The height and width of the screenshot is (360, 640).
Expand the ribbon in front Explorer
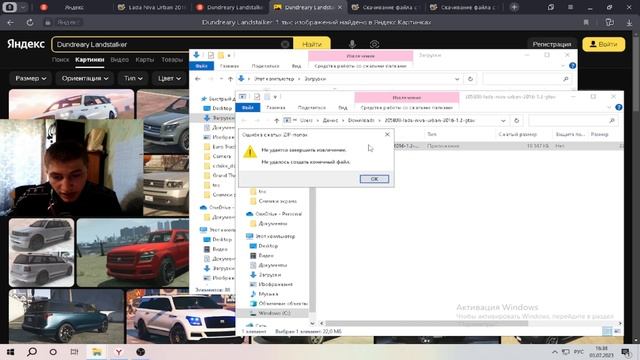(x=609, y=107)
